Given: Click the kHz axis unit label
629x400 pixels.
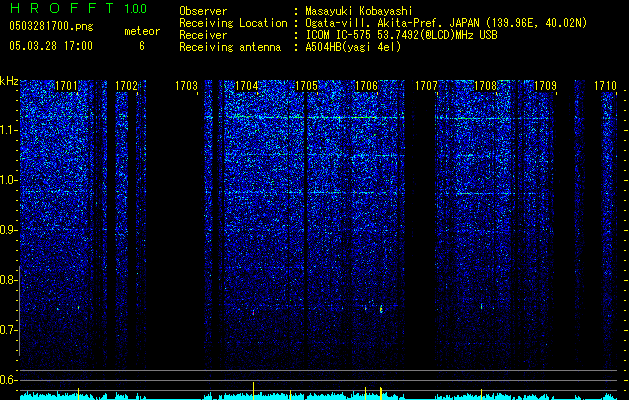Looking at the screenshot, I should point(9,81).
